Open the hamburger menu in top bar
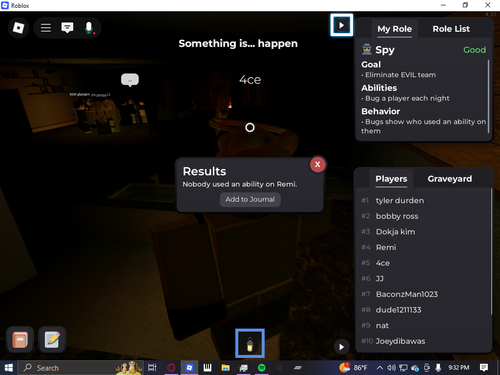Screen dimensions: 500x375 (46, 28)
